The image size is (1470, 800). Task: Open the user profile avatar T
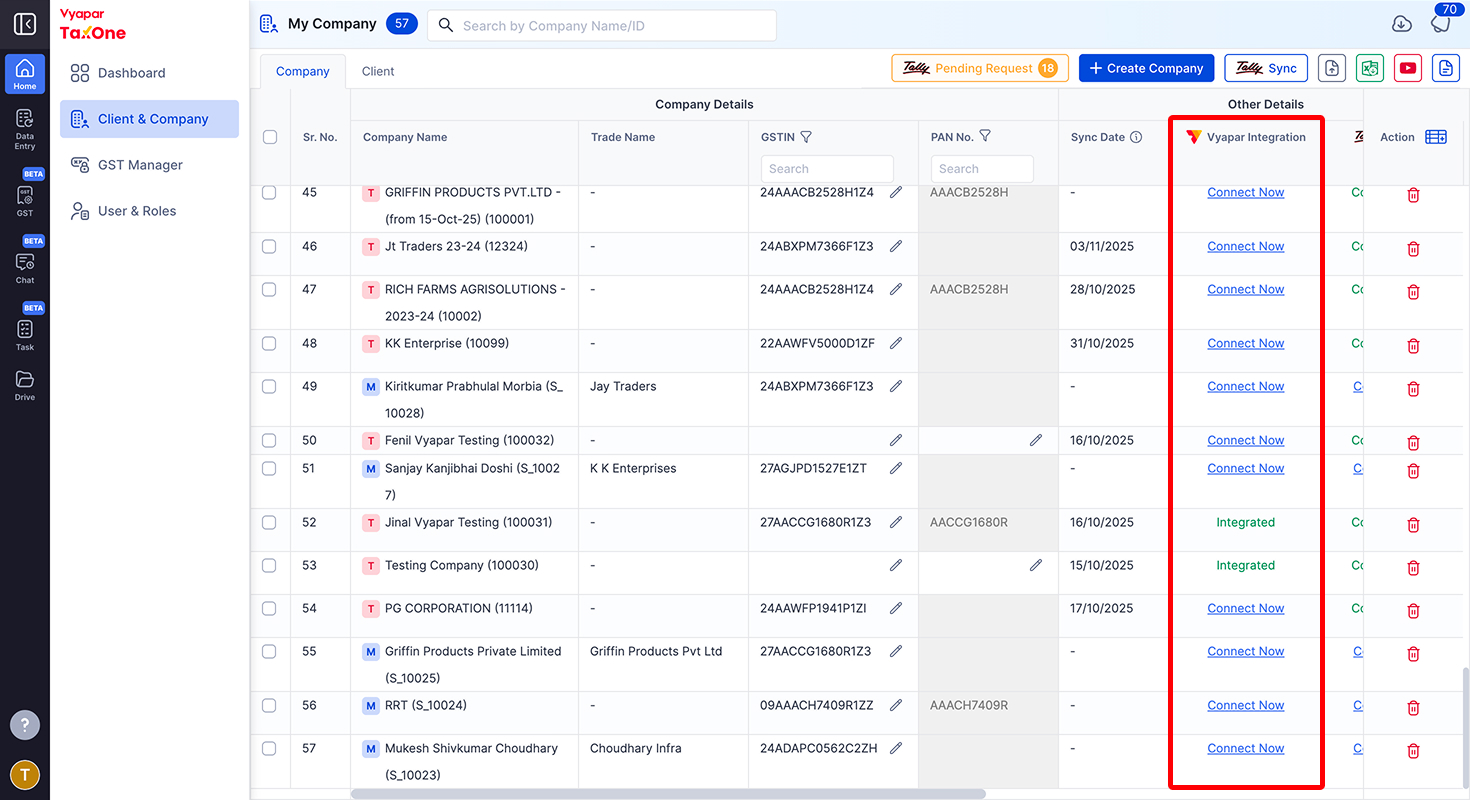[25, 774]
